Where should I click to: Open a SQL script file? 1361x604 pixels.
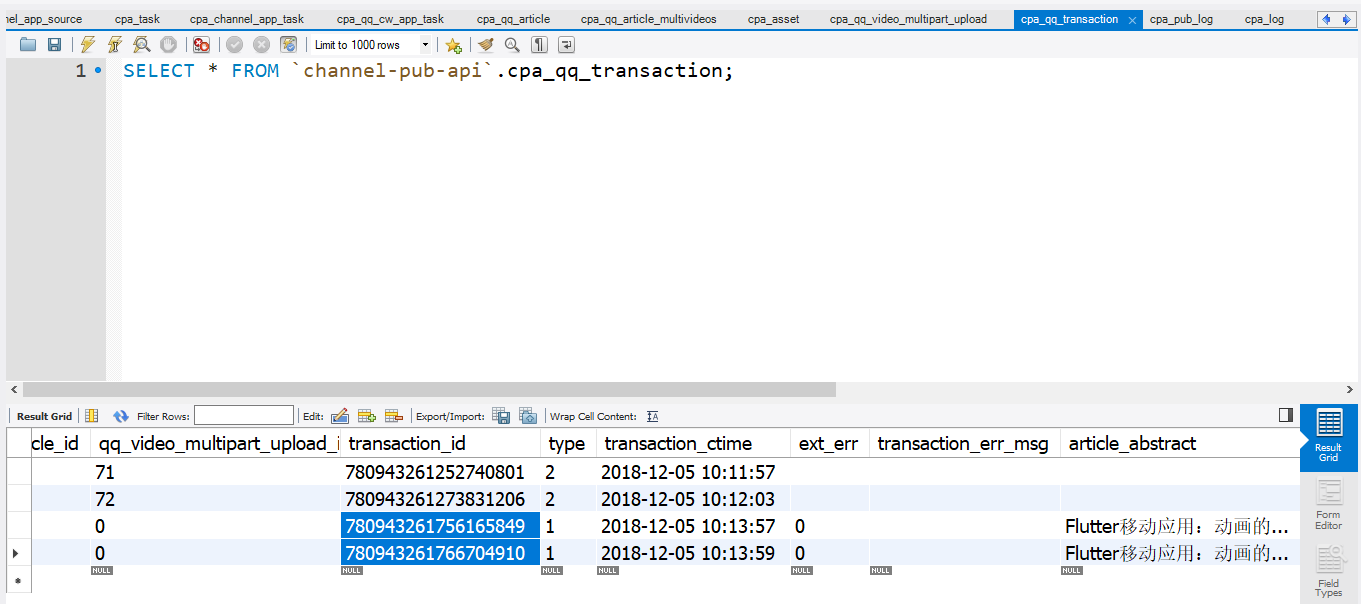pos(28,45)
